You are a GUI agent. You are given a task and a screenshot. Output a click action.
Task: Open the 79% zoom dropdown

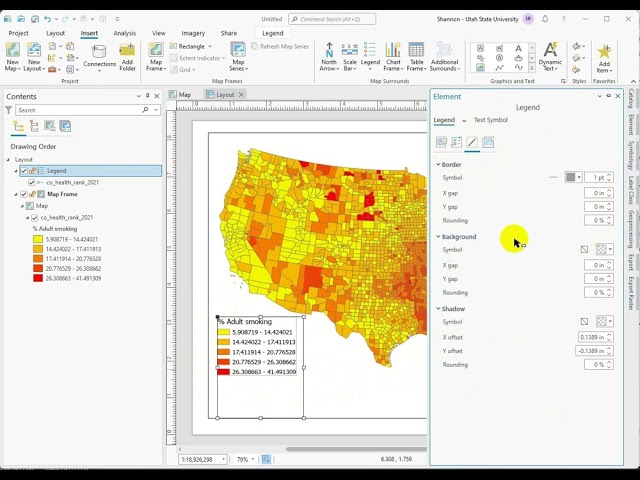[253, 460]
